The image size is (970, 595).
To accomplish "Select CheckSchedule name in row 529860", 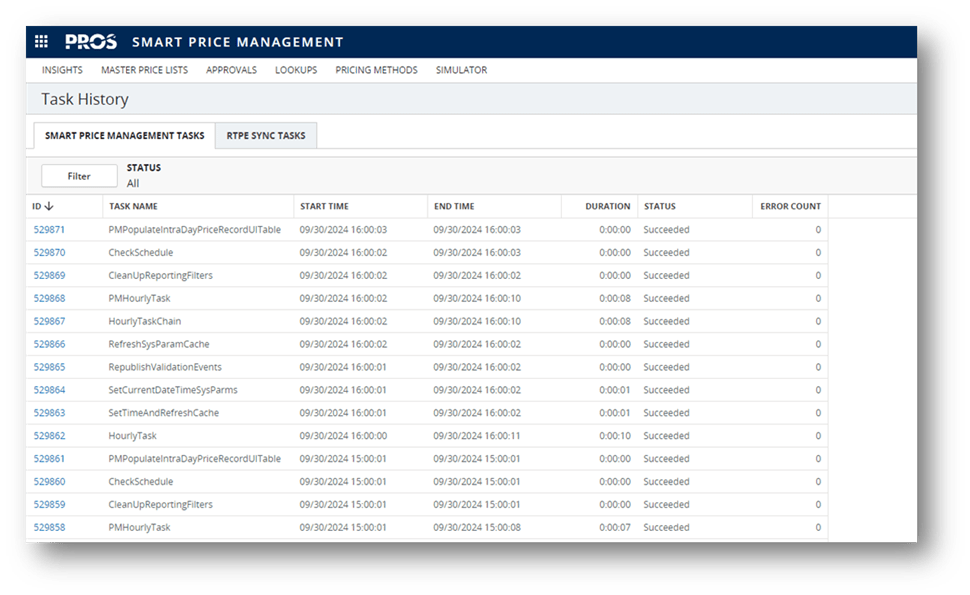I will click(140, 481).
